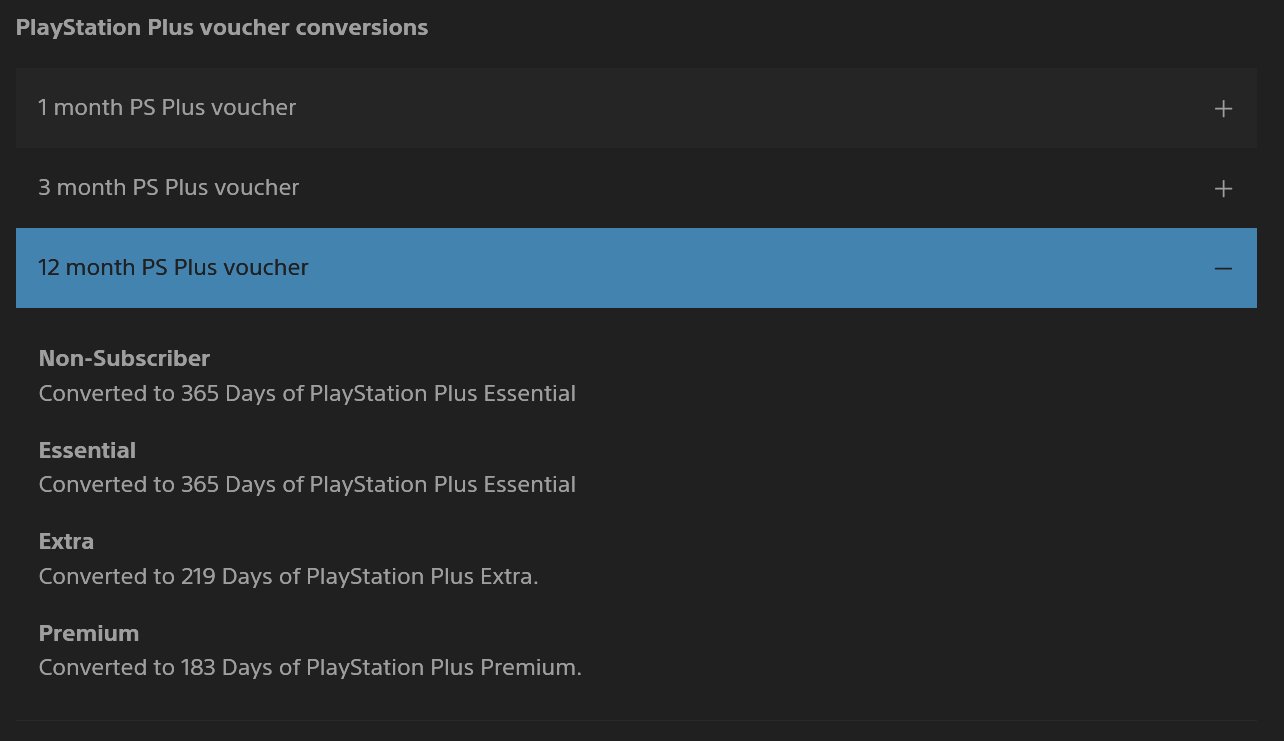Click 'Converted to 183 Days of PlayStation Plus Premium'
The height and width of the screenshot is (741, 1284).
pos(310,668)
